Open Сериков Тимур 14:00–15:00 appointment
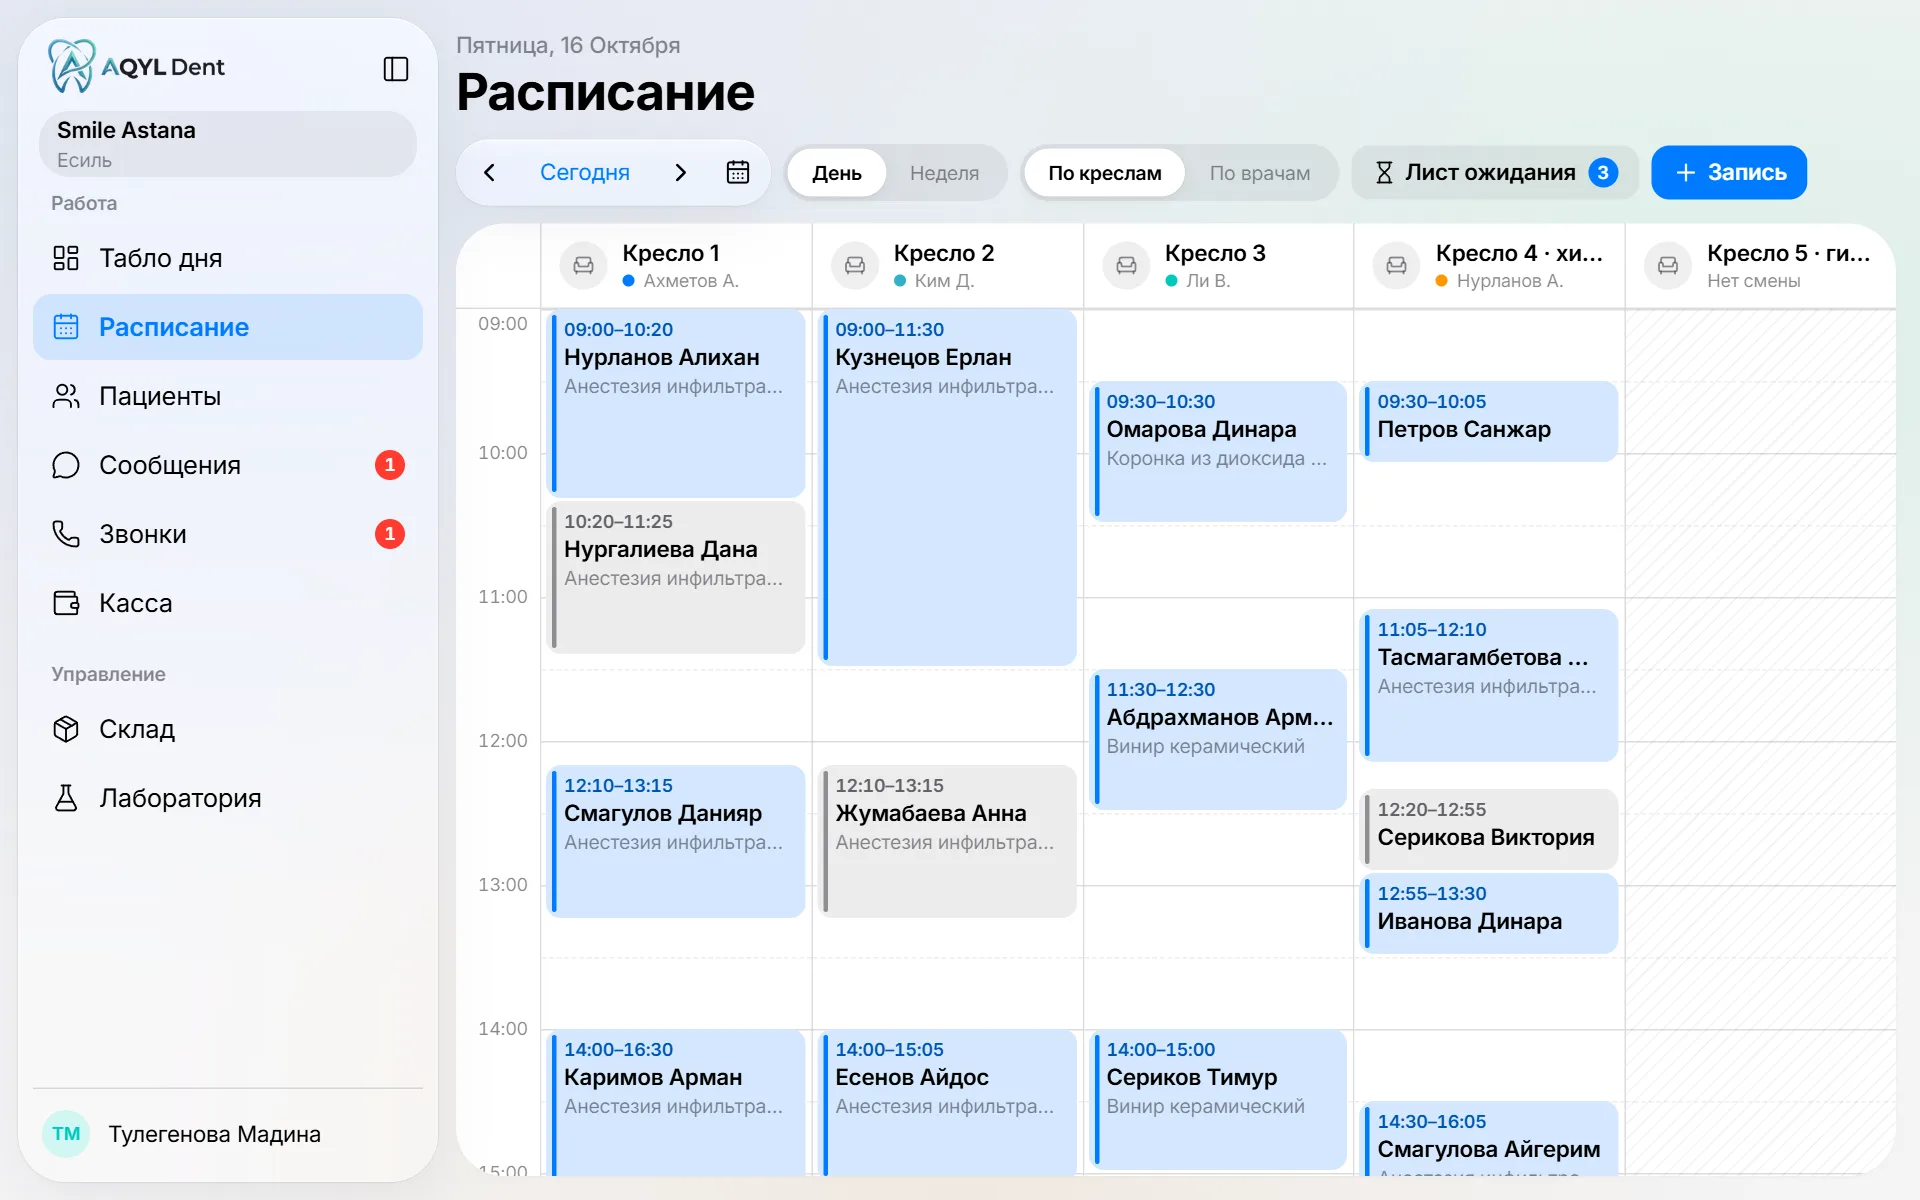 1219,1100
